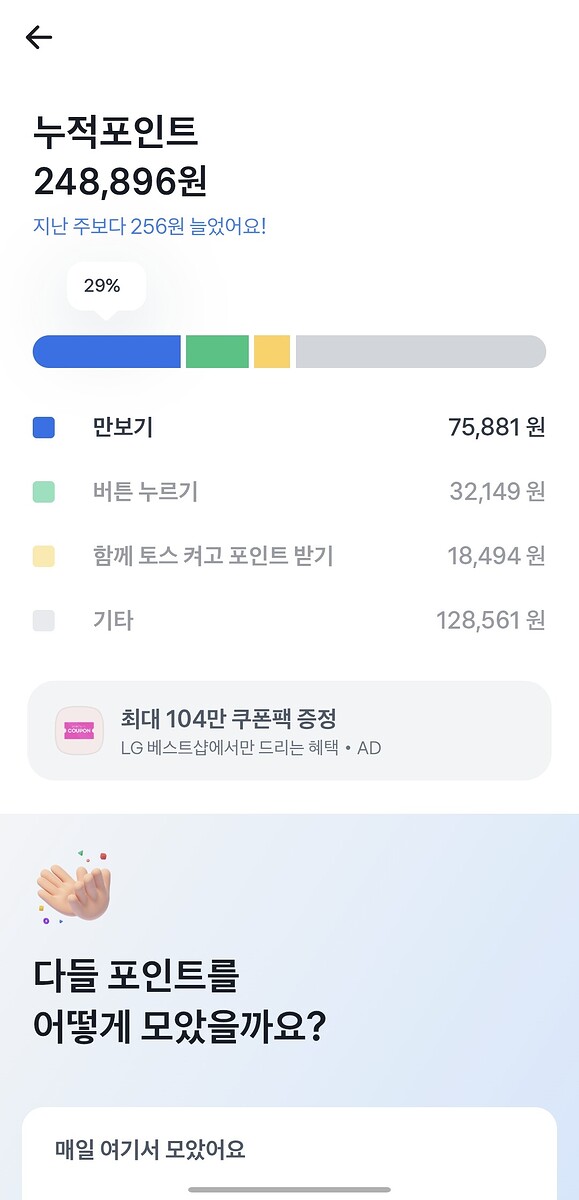Tap the 75,881 원 amount
This screenshot has height=1200, width=579.
click(497, 428)
